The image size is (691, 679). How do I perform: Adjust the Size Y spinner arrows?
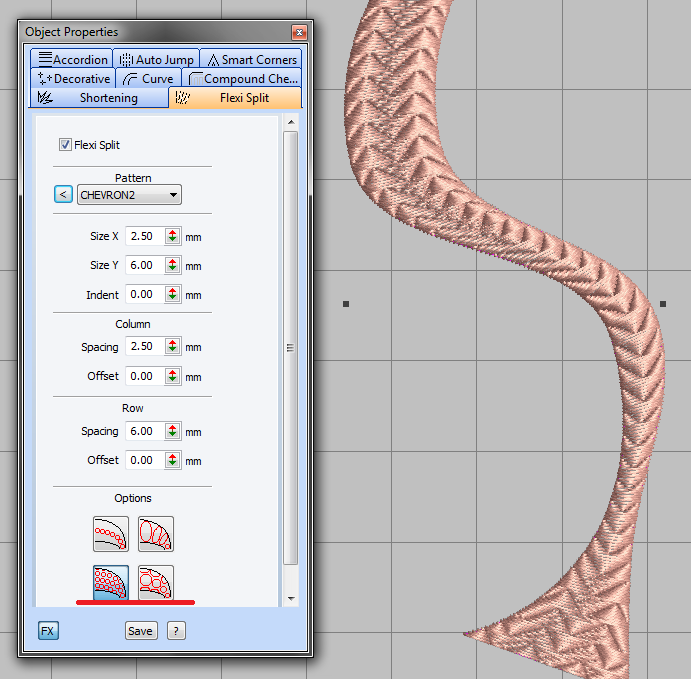[173, 266]
